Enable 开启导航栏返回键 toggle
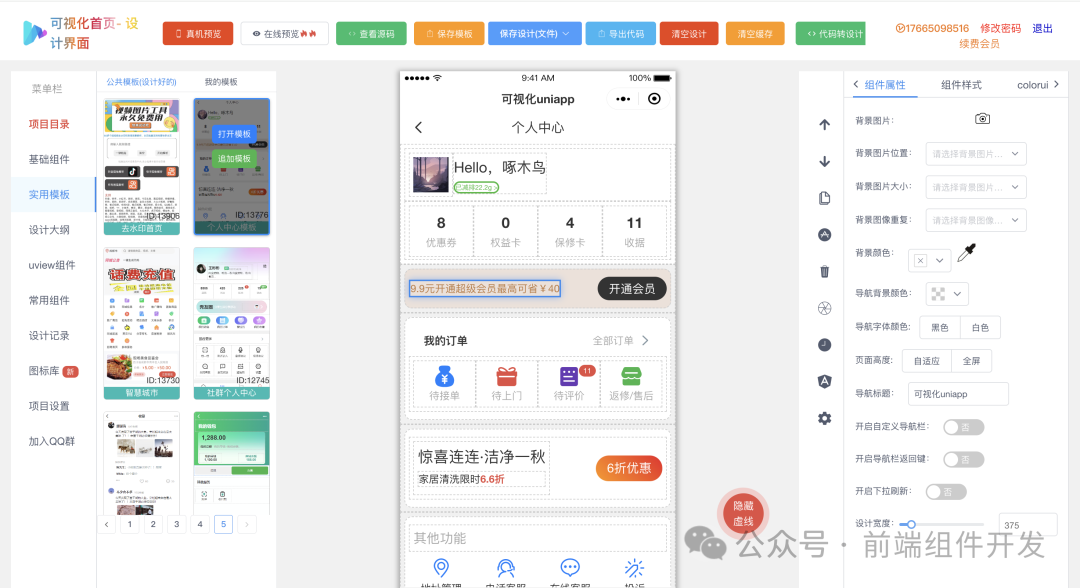 [963, 459]
